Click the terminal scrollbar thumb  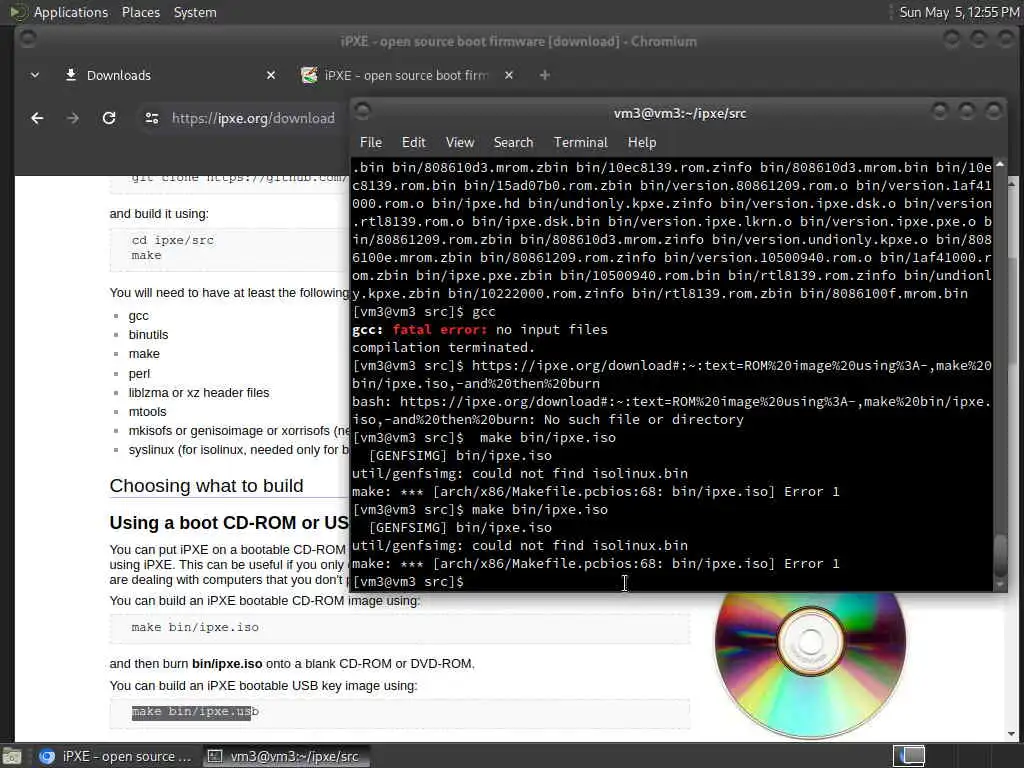click(1000, 555)
